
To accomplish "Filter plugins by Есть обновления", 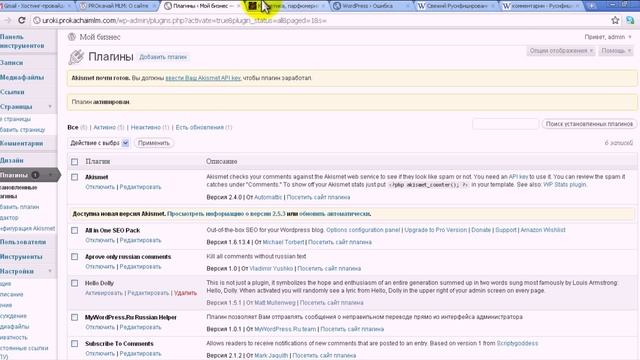I will tap(200, 127).
